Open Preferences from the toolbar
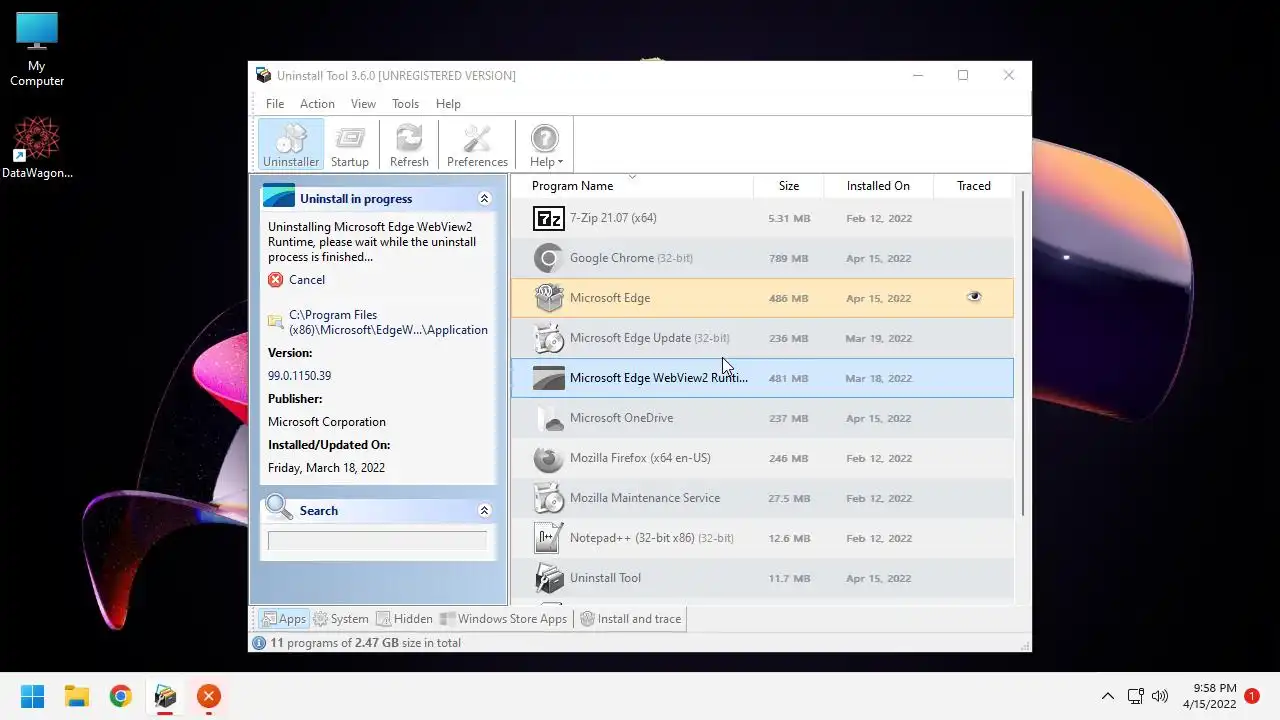 [477, 145]
